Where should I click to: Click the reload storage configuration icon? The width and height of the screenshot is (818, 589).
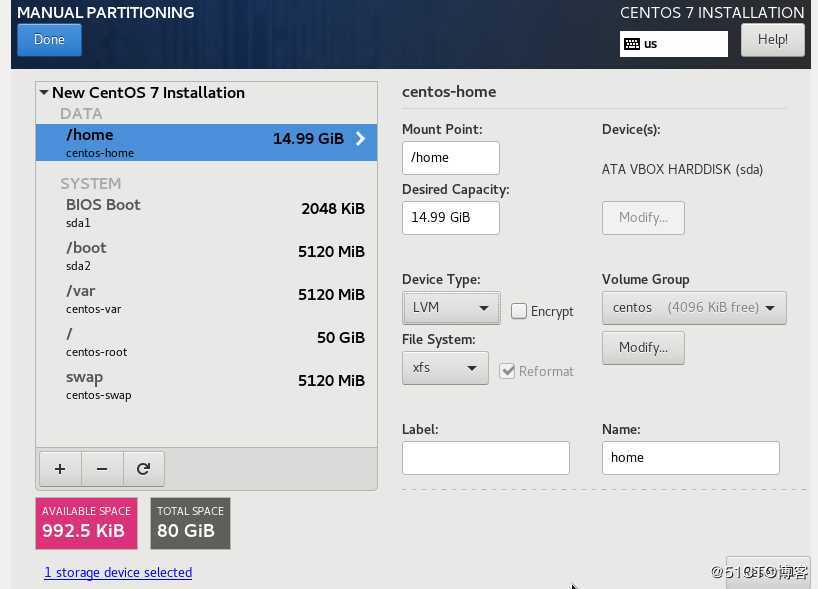[143, 469]
